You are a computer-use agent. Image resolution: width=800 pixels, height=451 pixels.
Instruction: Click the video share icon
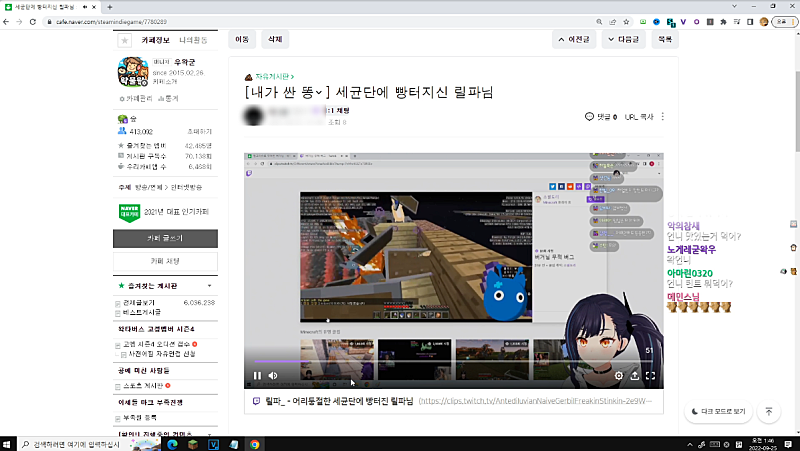[635, 376]
